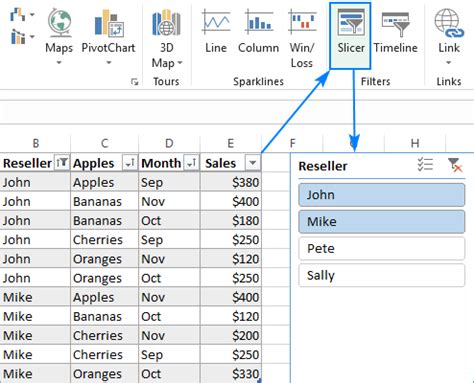The height and width of the screenshot is (383, 474).
Task: Select Mike's Apples cell
Action: point(104,297)
